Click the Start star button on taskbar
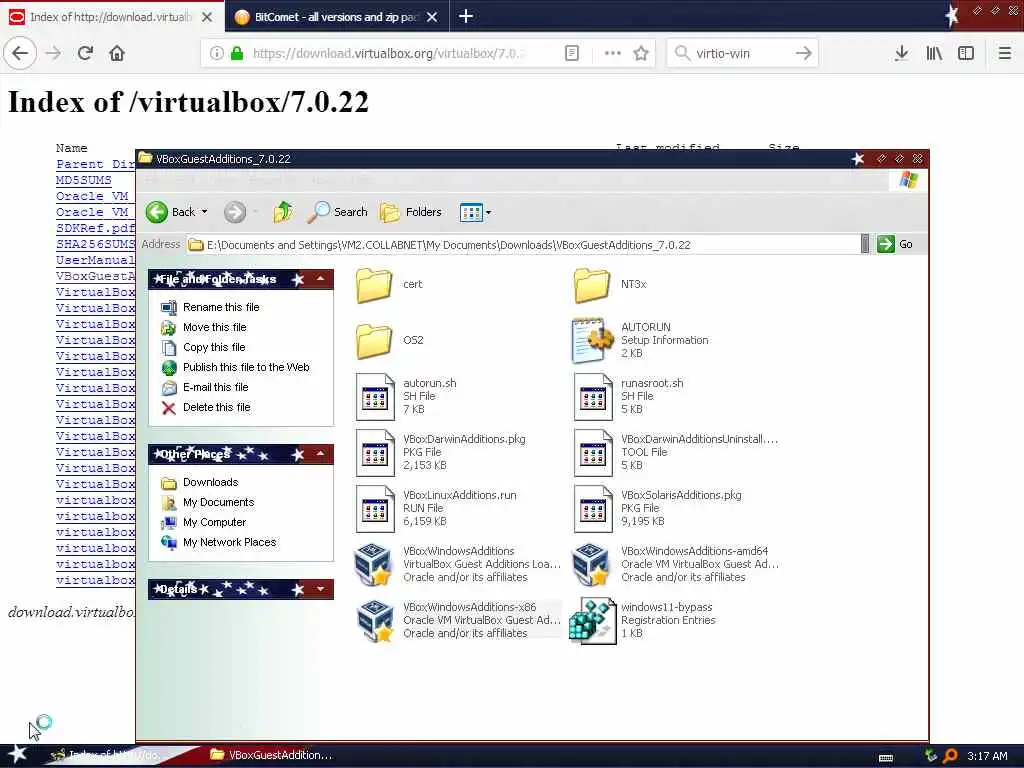This screenshot has width=1024, height=768. coord(18,755)
